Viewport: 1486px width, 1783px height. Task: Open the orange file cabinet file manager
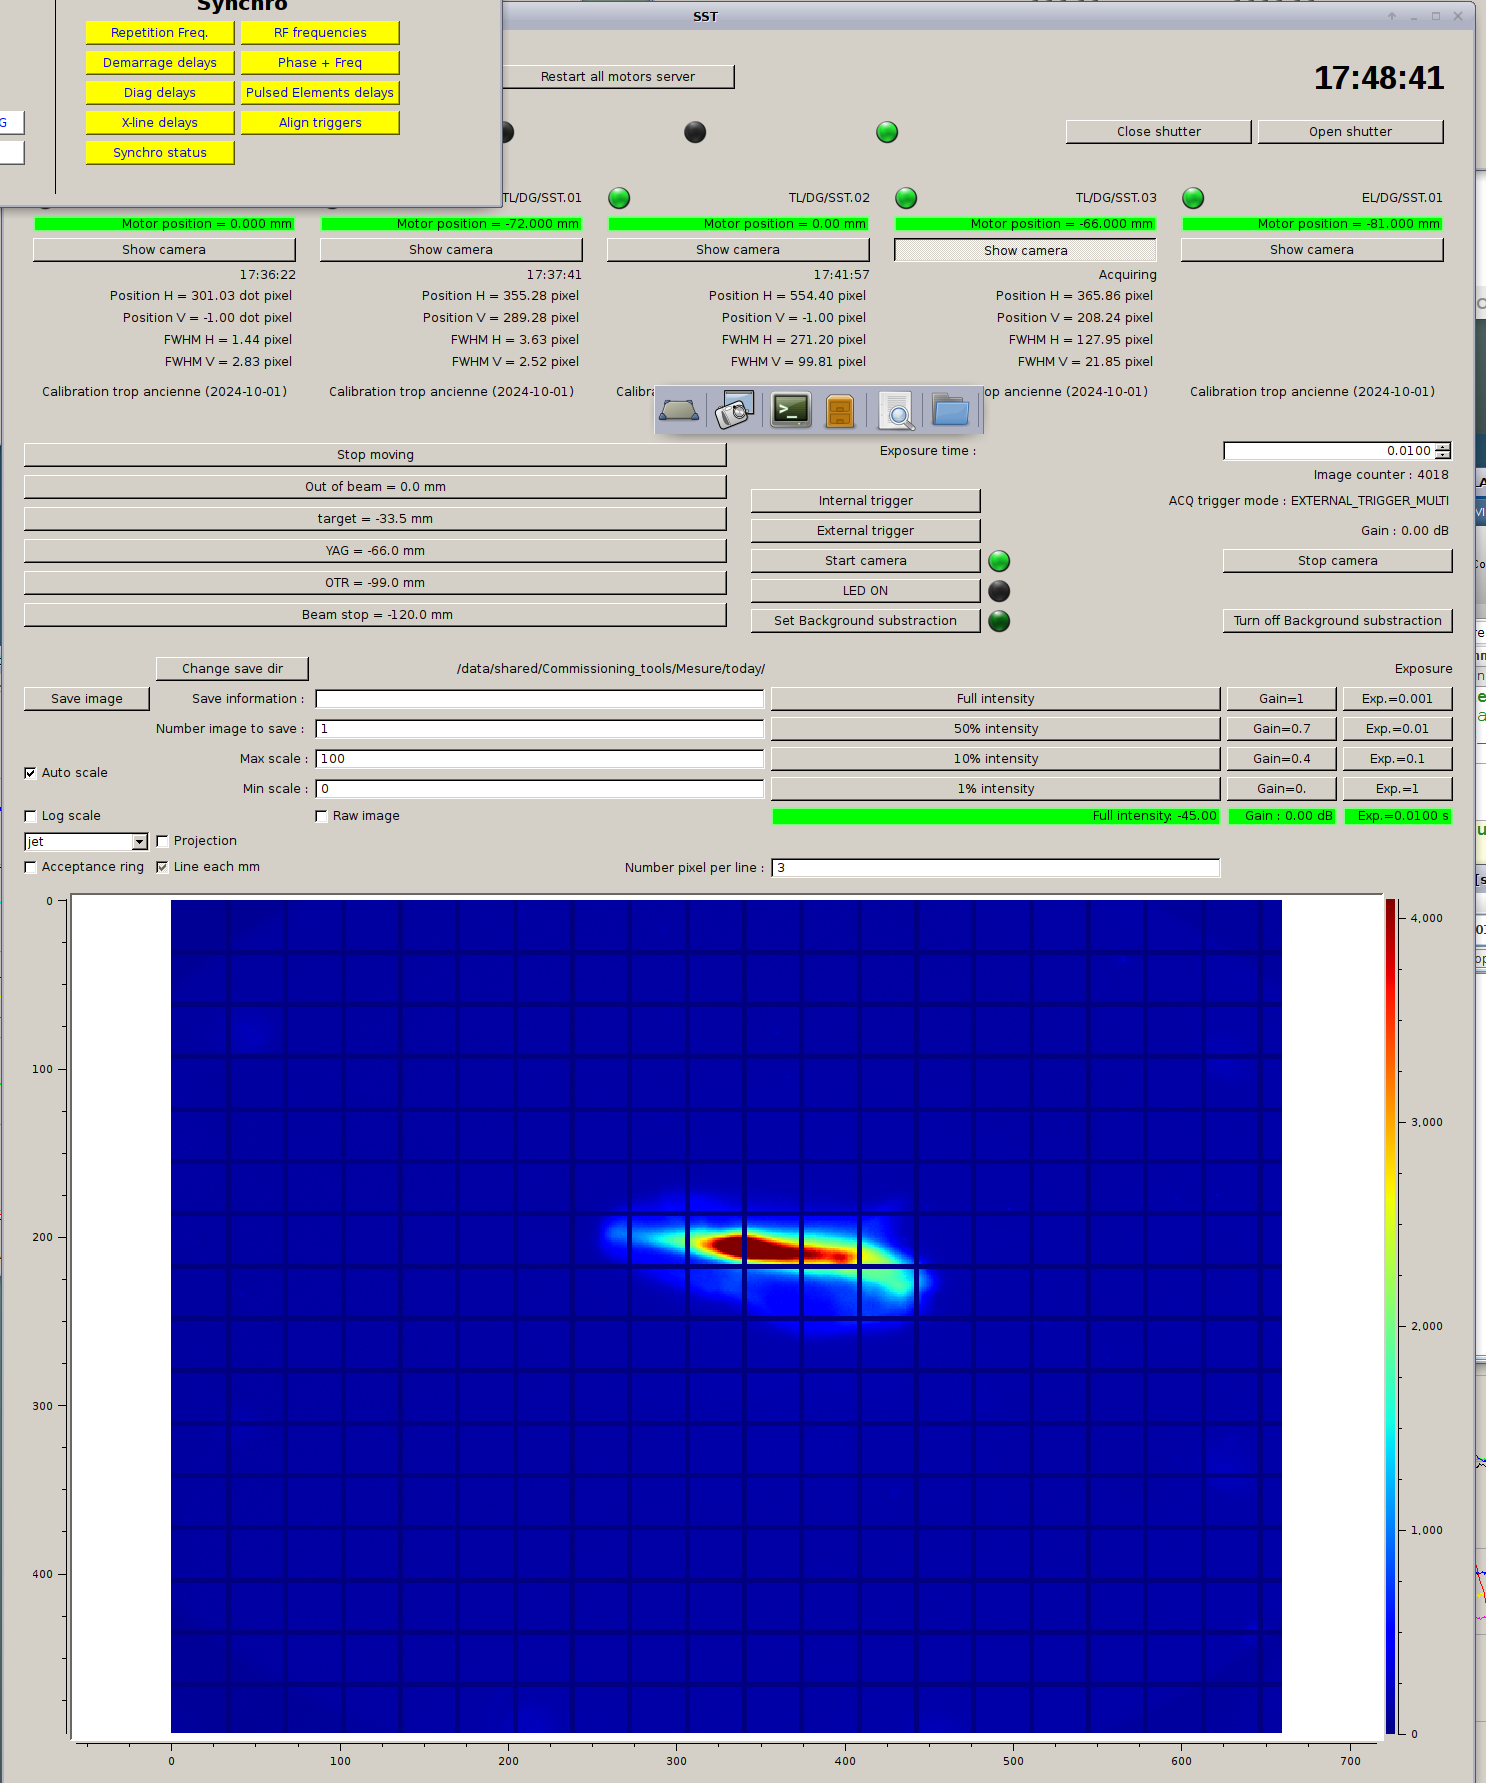[840, 411]
